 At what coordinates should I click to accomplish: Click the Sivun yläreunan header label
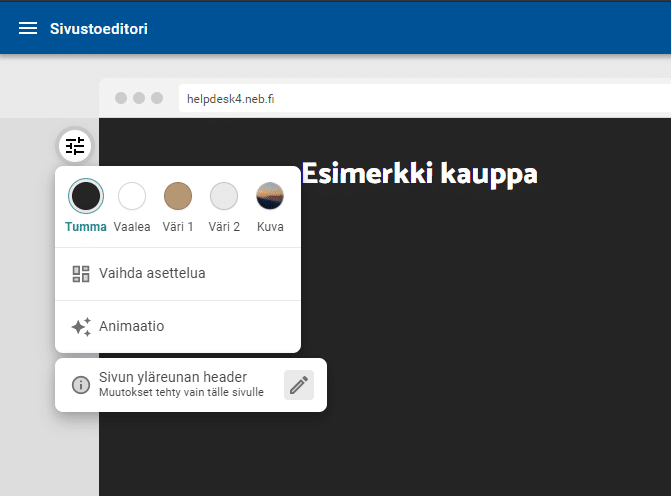(172, 377)
